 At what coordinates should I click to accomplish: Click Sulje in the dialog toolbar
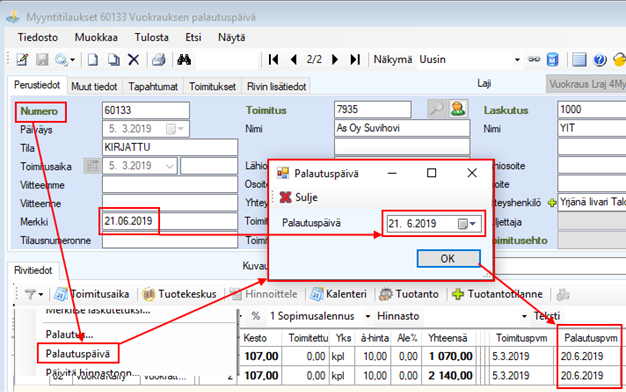(299, 197)
